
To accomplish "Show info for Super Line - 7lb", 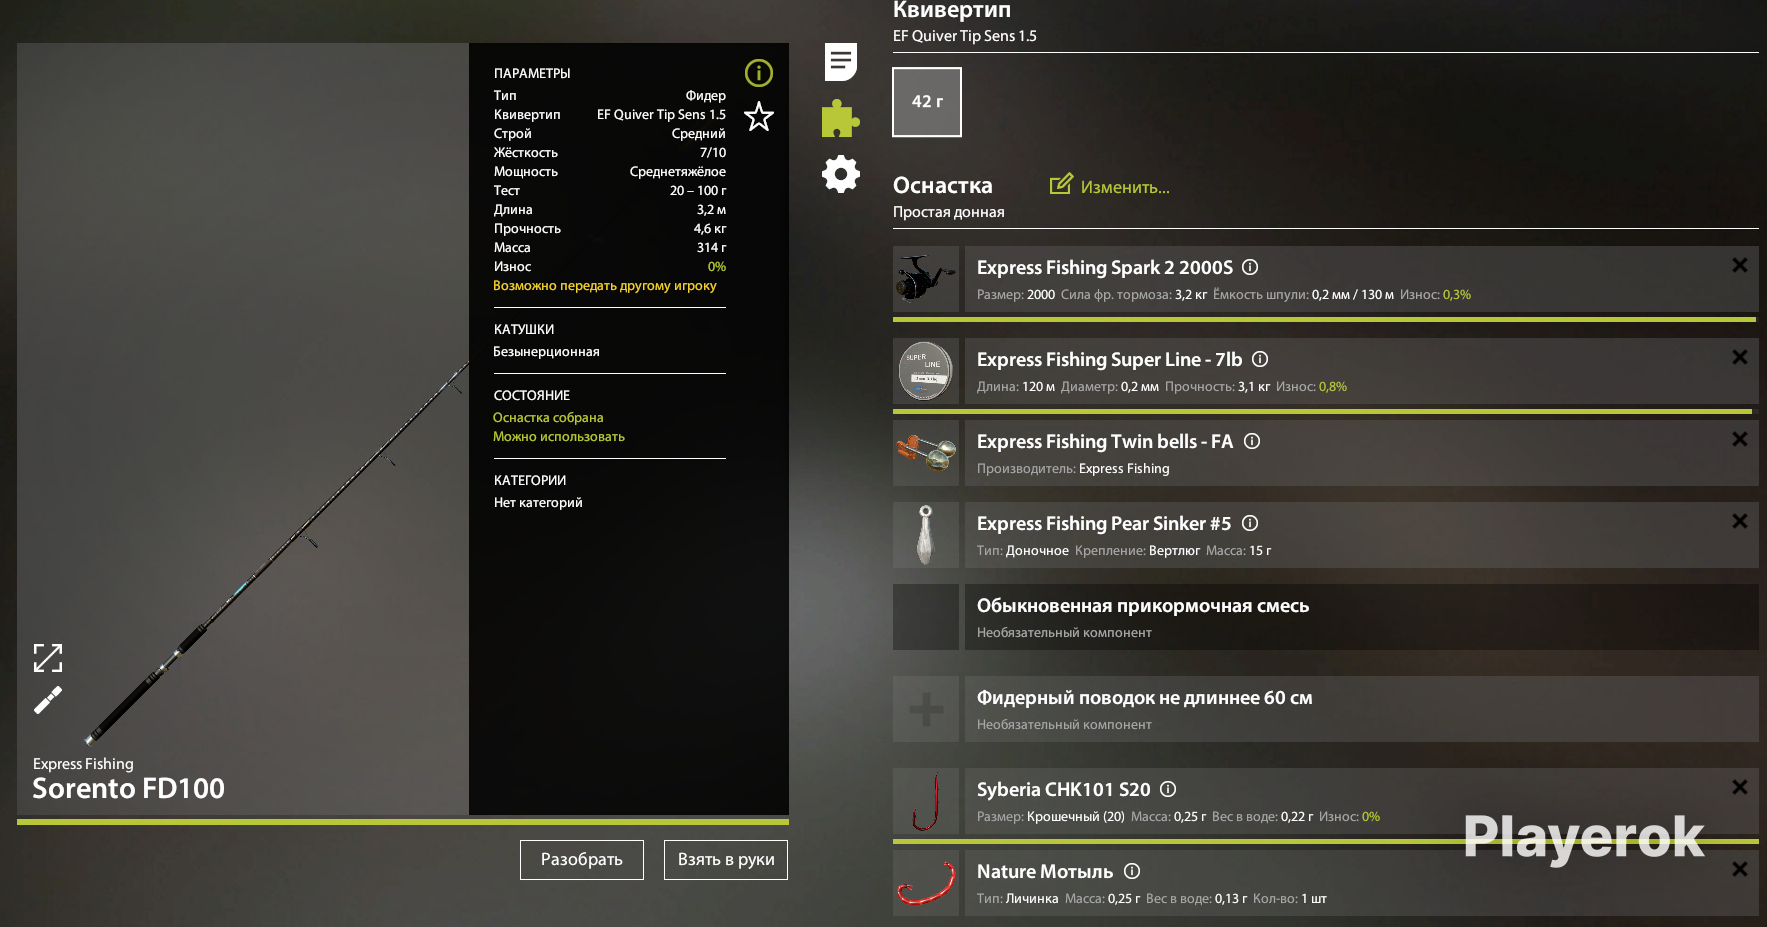I will (x=1260, y=359).
